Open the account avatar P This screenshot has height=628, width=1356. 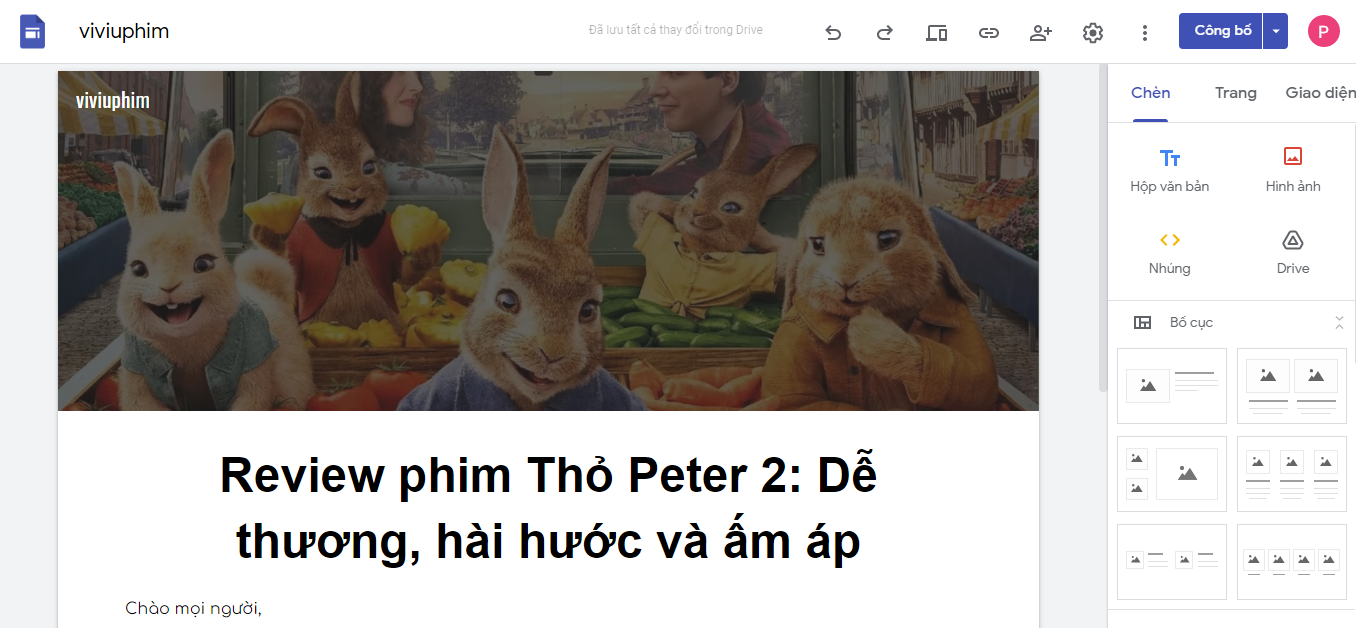[x=1324, y=31]
